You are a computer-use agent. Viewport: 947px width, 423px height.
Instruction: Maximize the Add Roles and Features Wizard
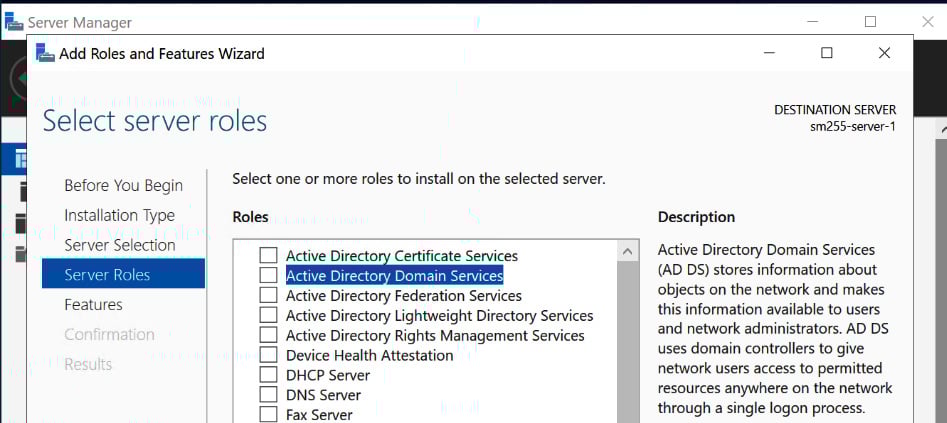point(827,53)
